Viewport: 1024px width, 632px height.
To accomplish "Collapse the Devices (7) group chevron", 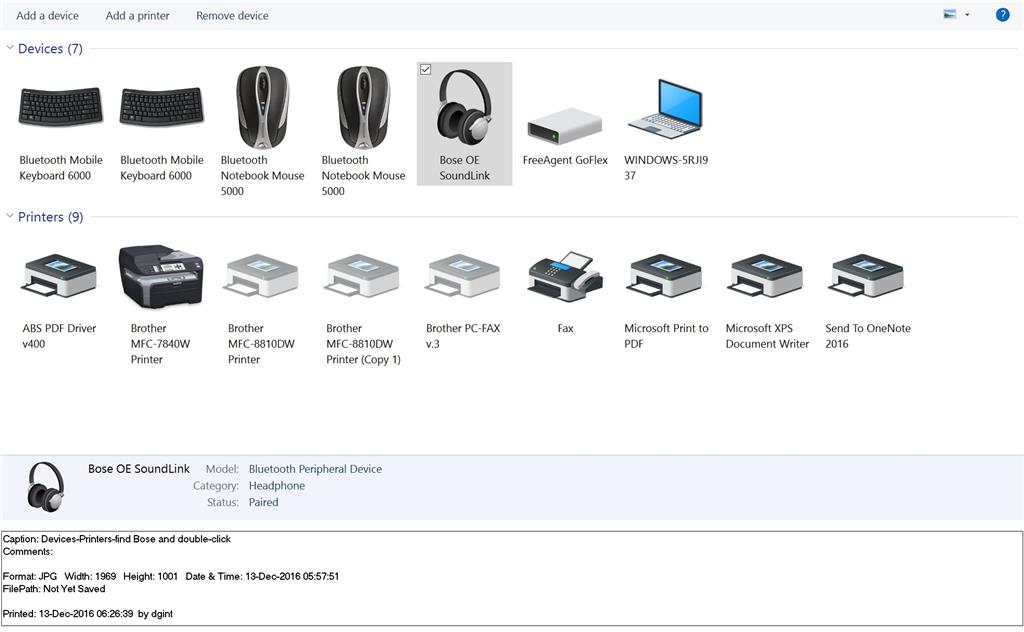I will pos(10,48).
